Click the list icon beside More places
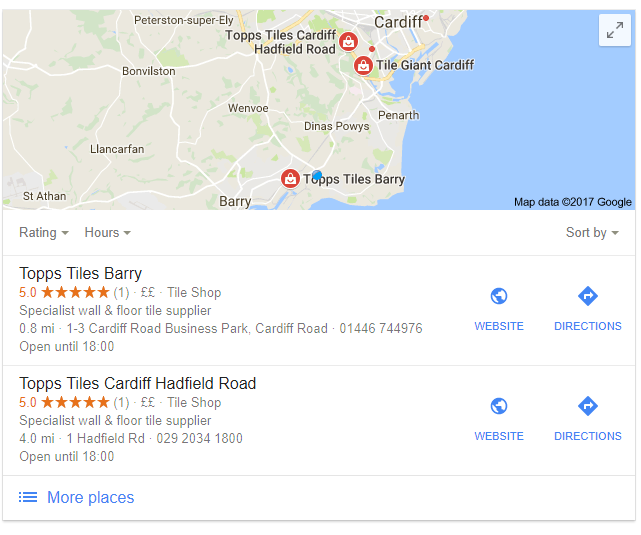641x535 pixels. click(28, 497)
